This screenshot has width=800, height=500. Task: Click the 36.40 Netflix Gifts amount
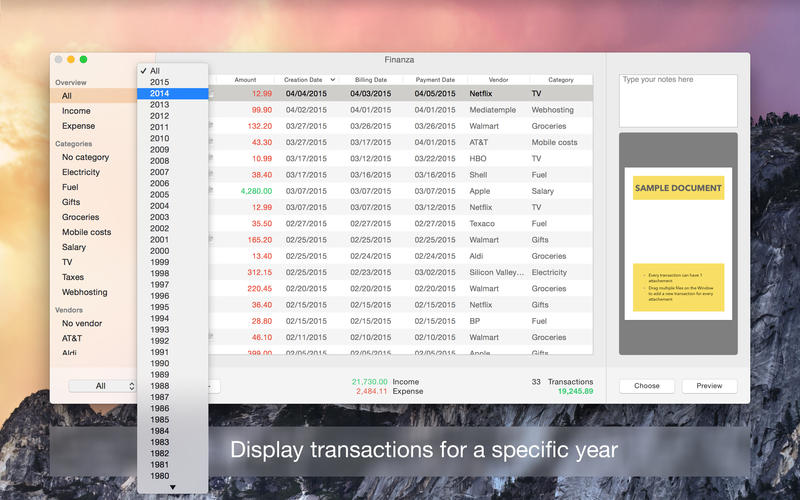click(x=262, y=305)
